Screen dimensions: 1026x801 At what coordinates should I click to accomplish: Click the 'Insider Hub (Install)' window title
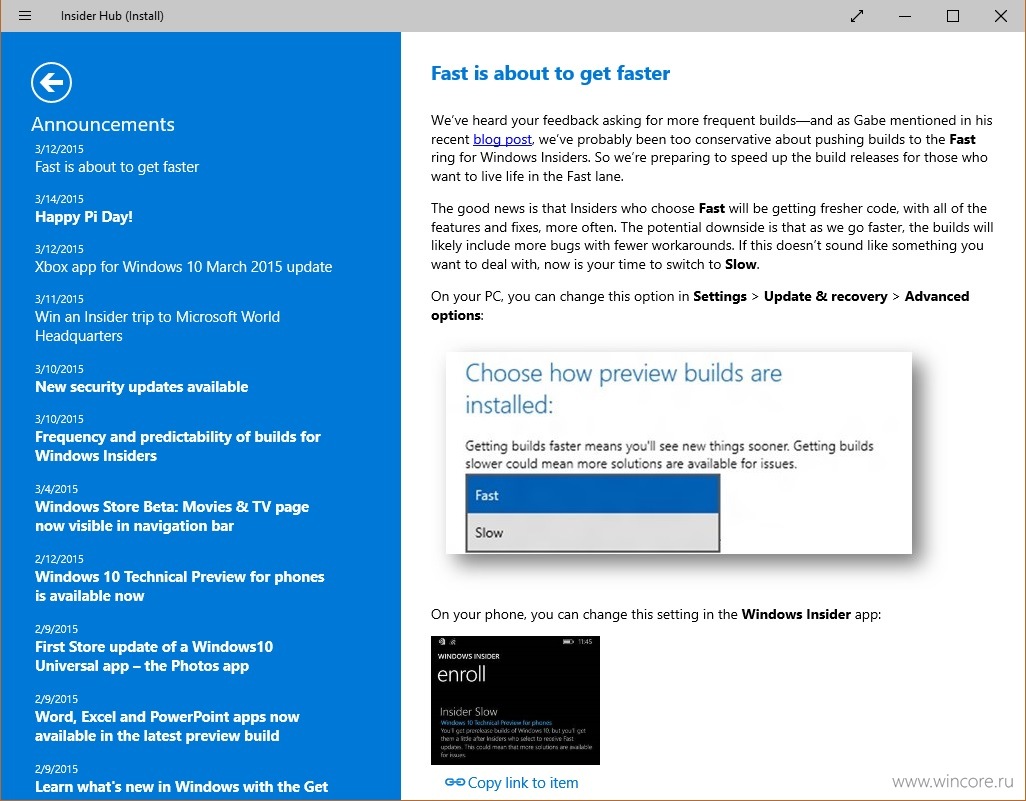click(x=112, y=16)
